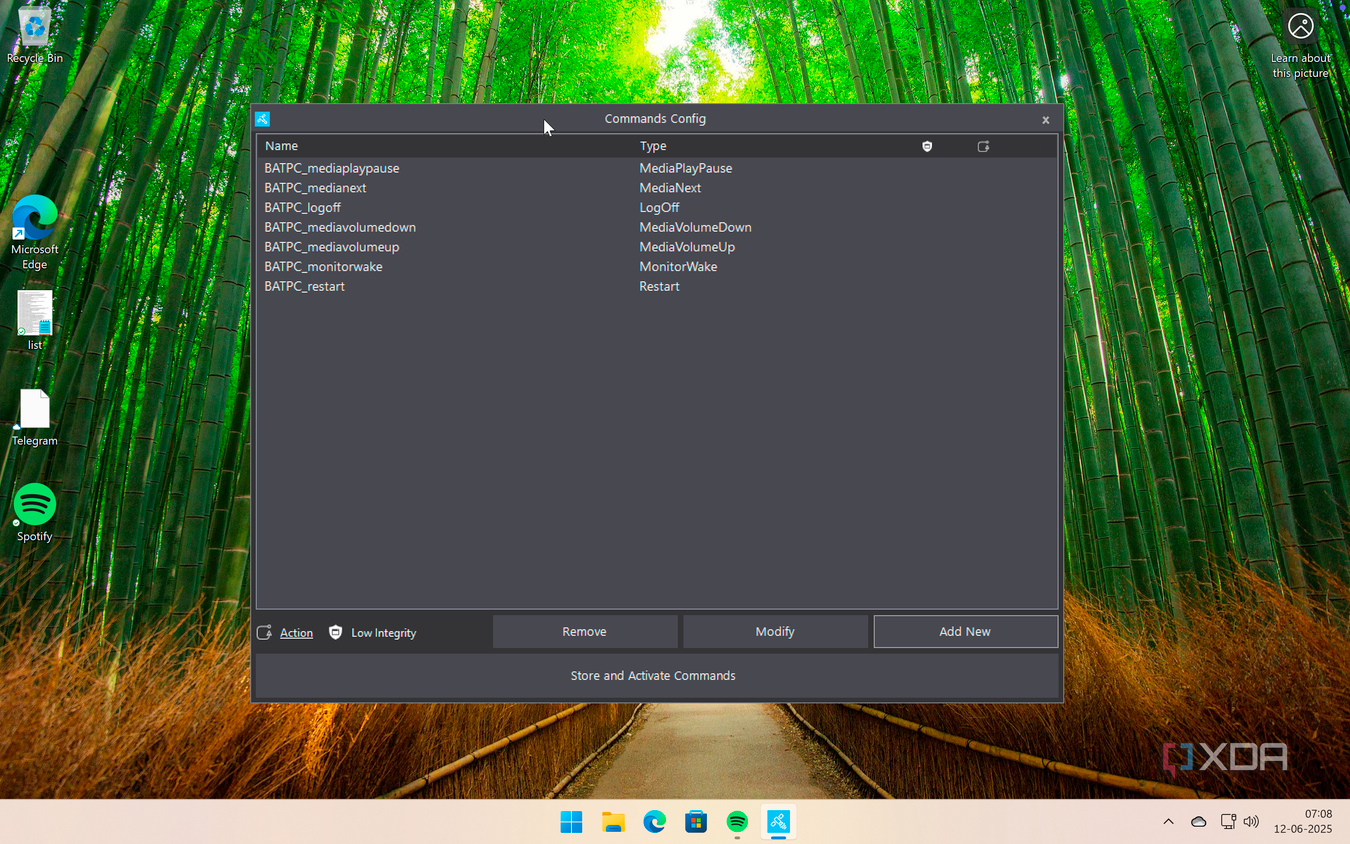Open Microsoft Store from the taskbar
The width and height of the screenshot is (1350, 844).
(696, 822)
